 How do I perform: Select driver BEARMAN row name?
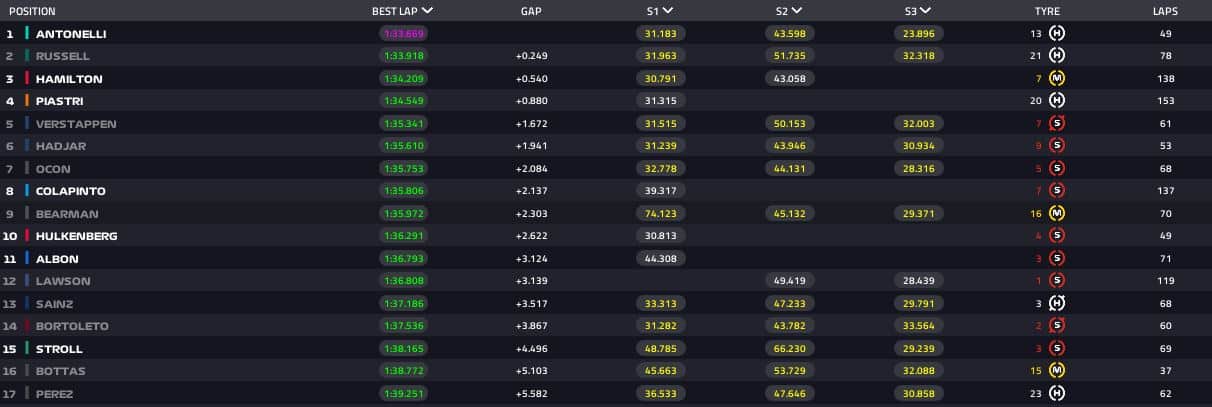(x=66, y=213)
